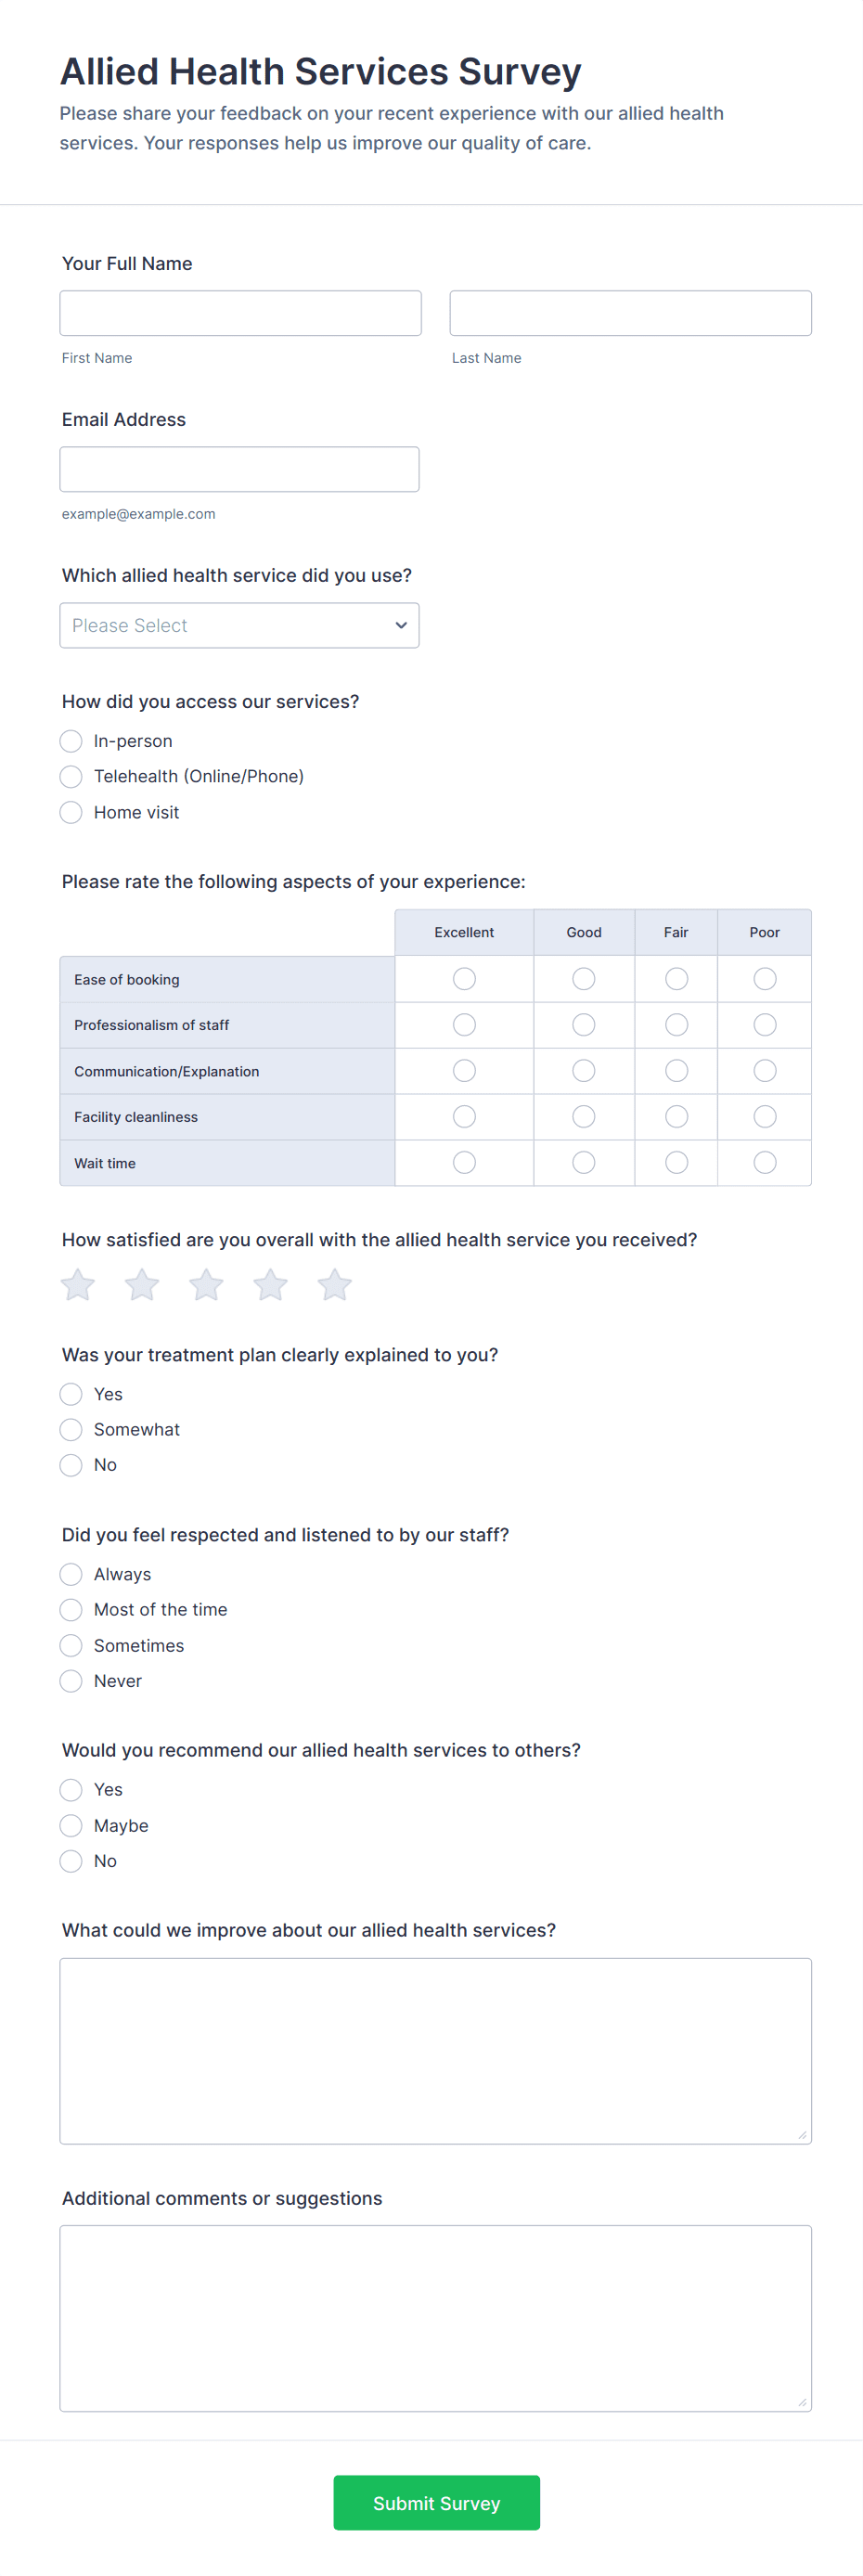Submit the survey with the green button
863x2576 pixels.
tap(437, 2503)
